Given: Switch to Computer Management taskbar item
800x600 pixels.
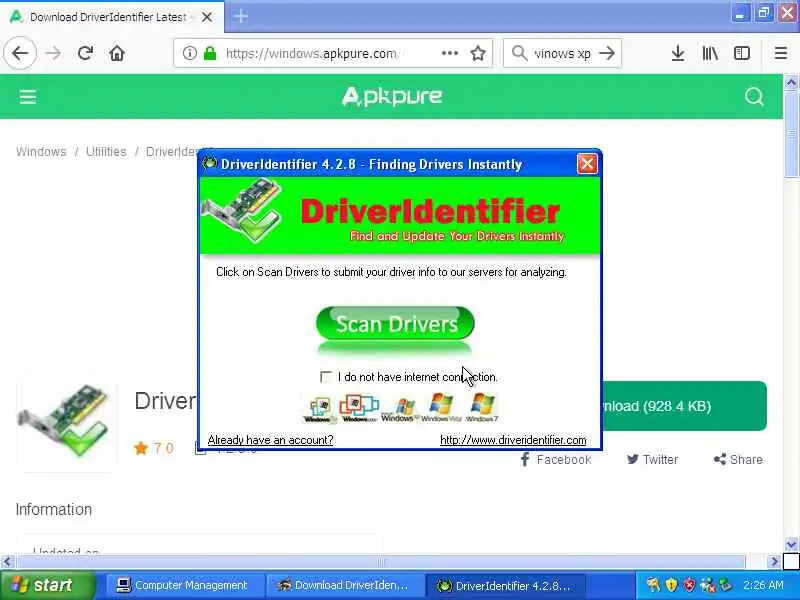Looking at the screenshot, I should (183, 585).
